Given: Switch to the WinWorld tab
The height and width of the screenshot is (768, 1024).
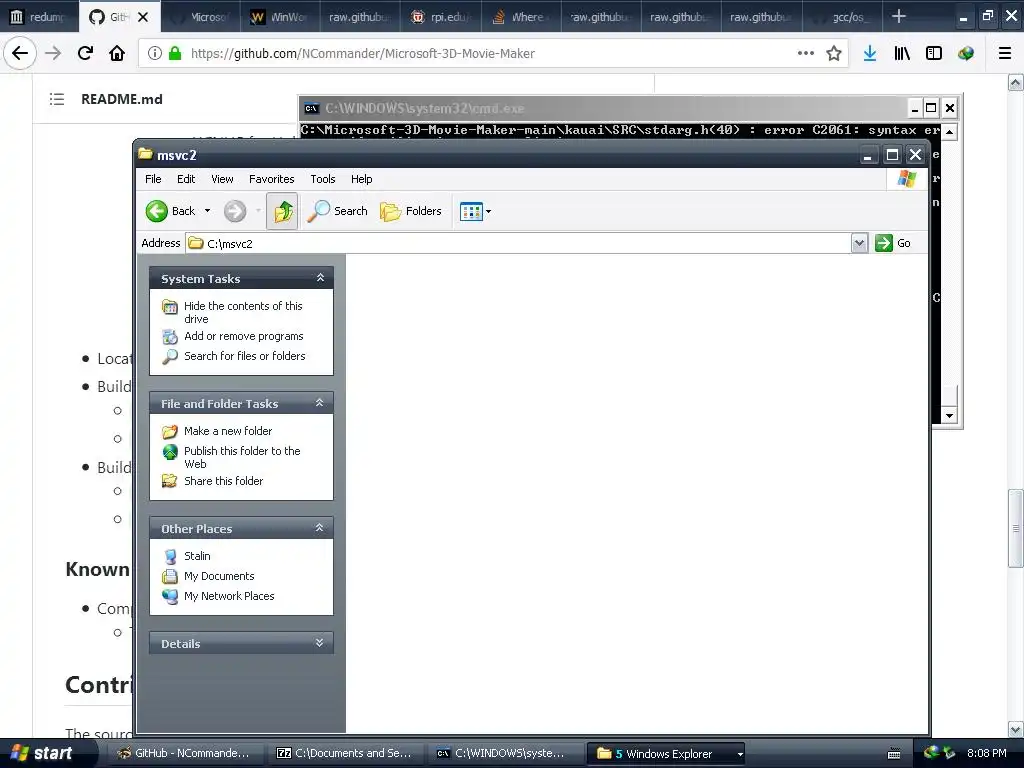Looking at the screenshot, I should point(281,17).
